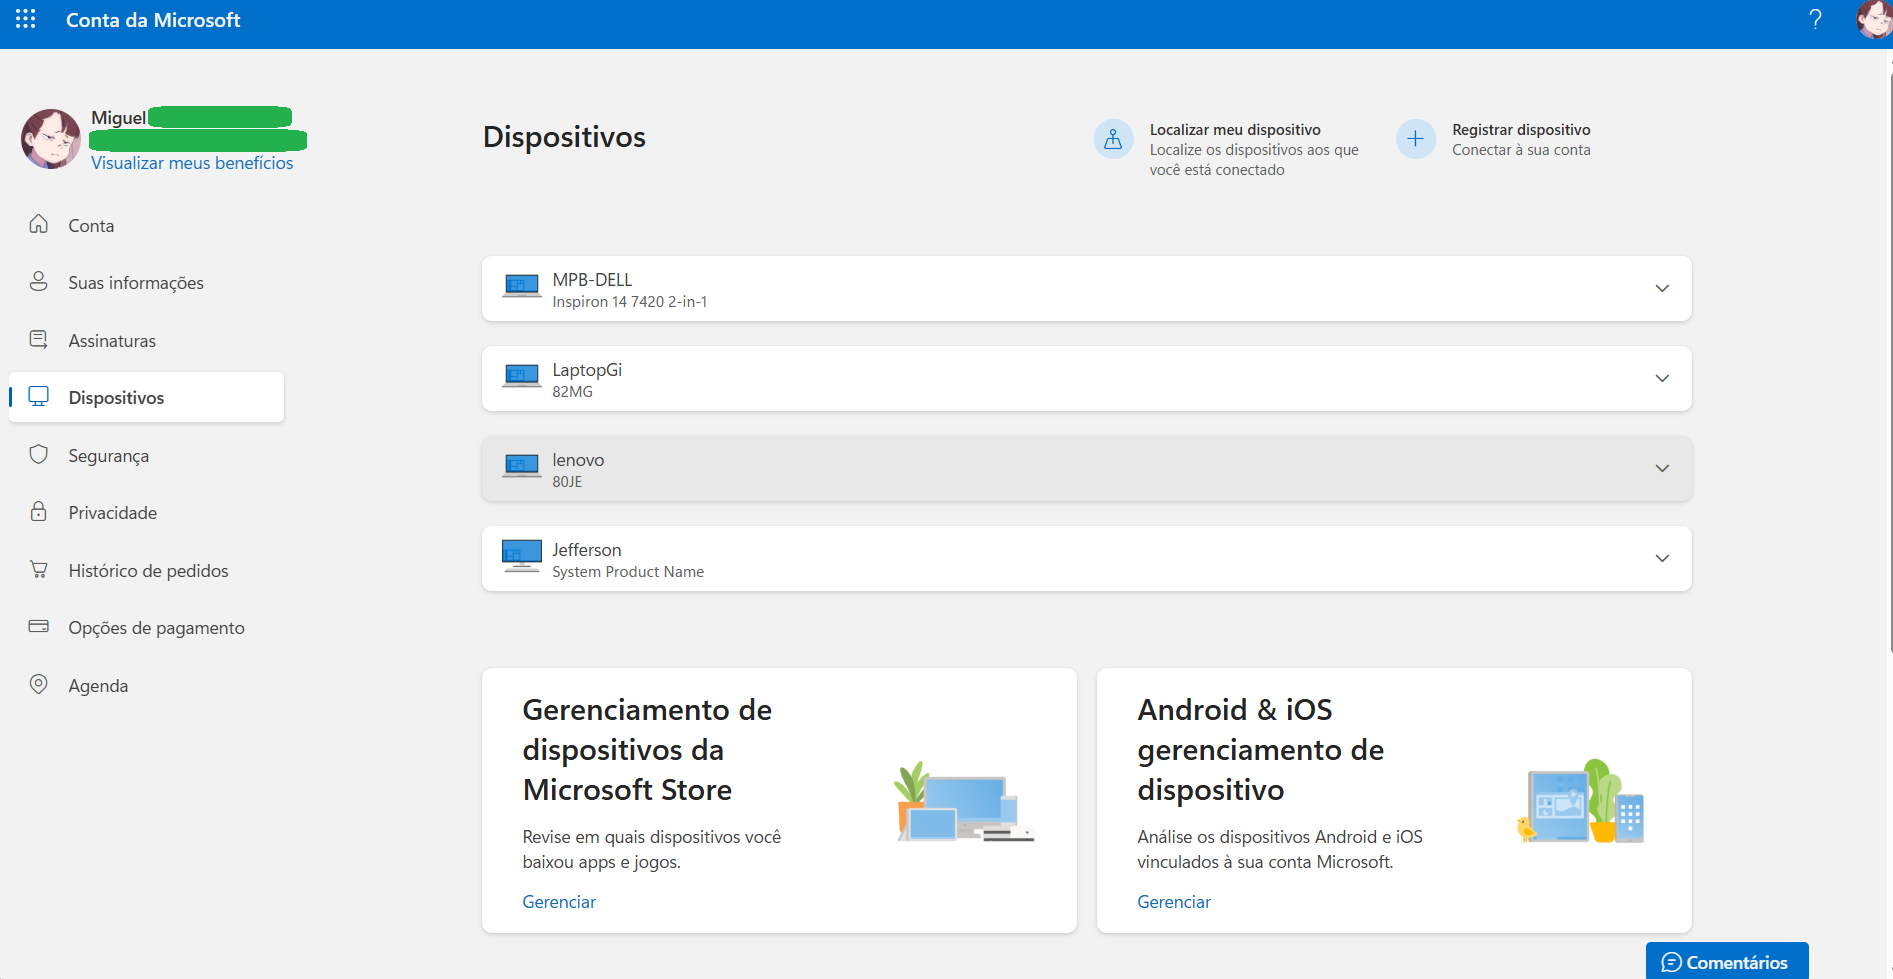Expand the Jefferson device chevron
The width and height of the screenshot is (1893, 979).
1662,558
